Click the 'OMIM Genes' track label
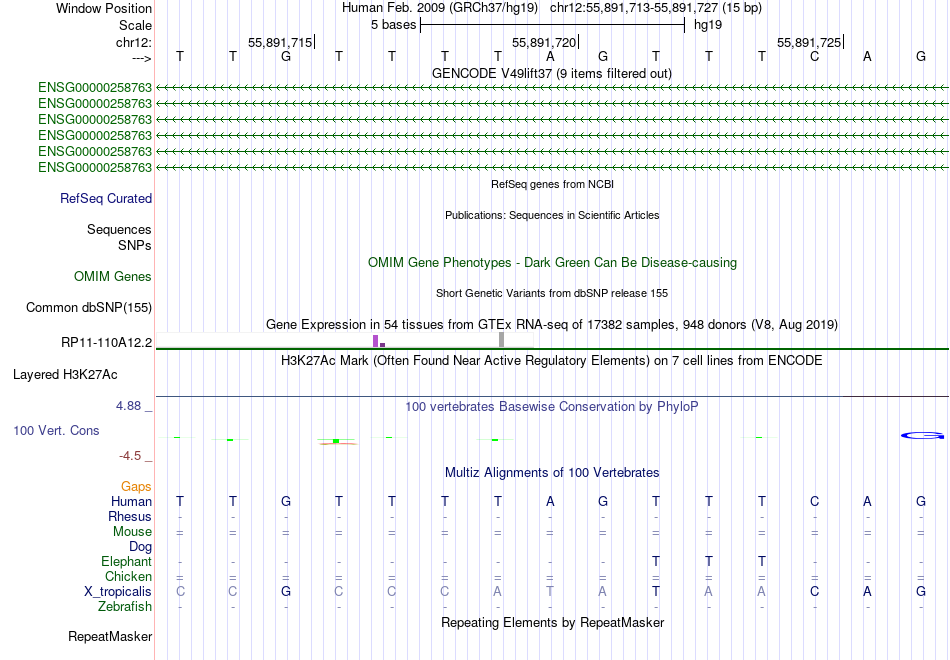Image resolution: width=950 pixels, height=660 pixels. [x=113, y=276]
